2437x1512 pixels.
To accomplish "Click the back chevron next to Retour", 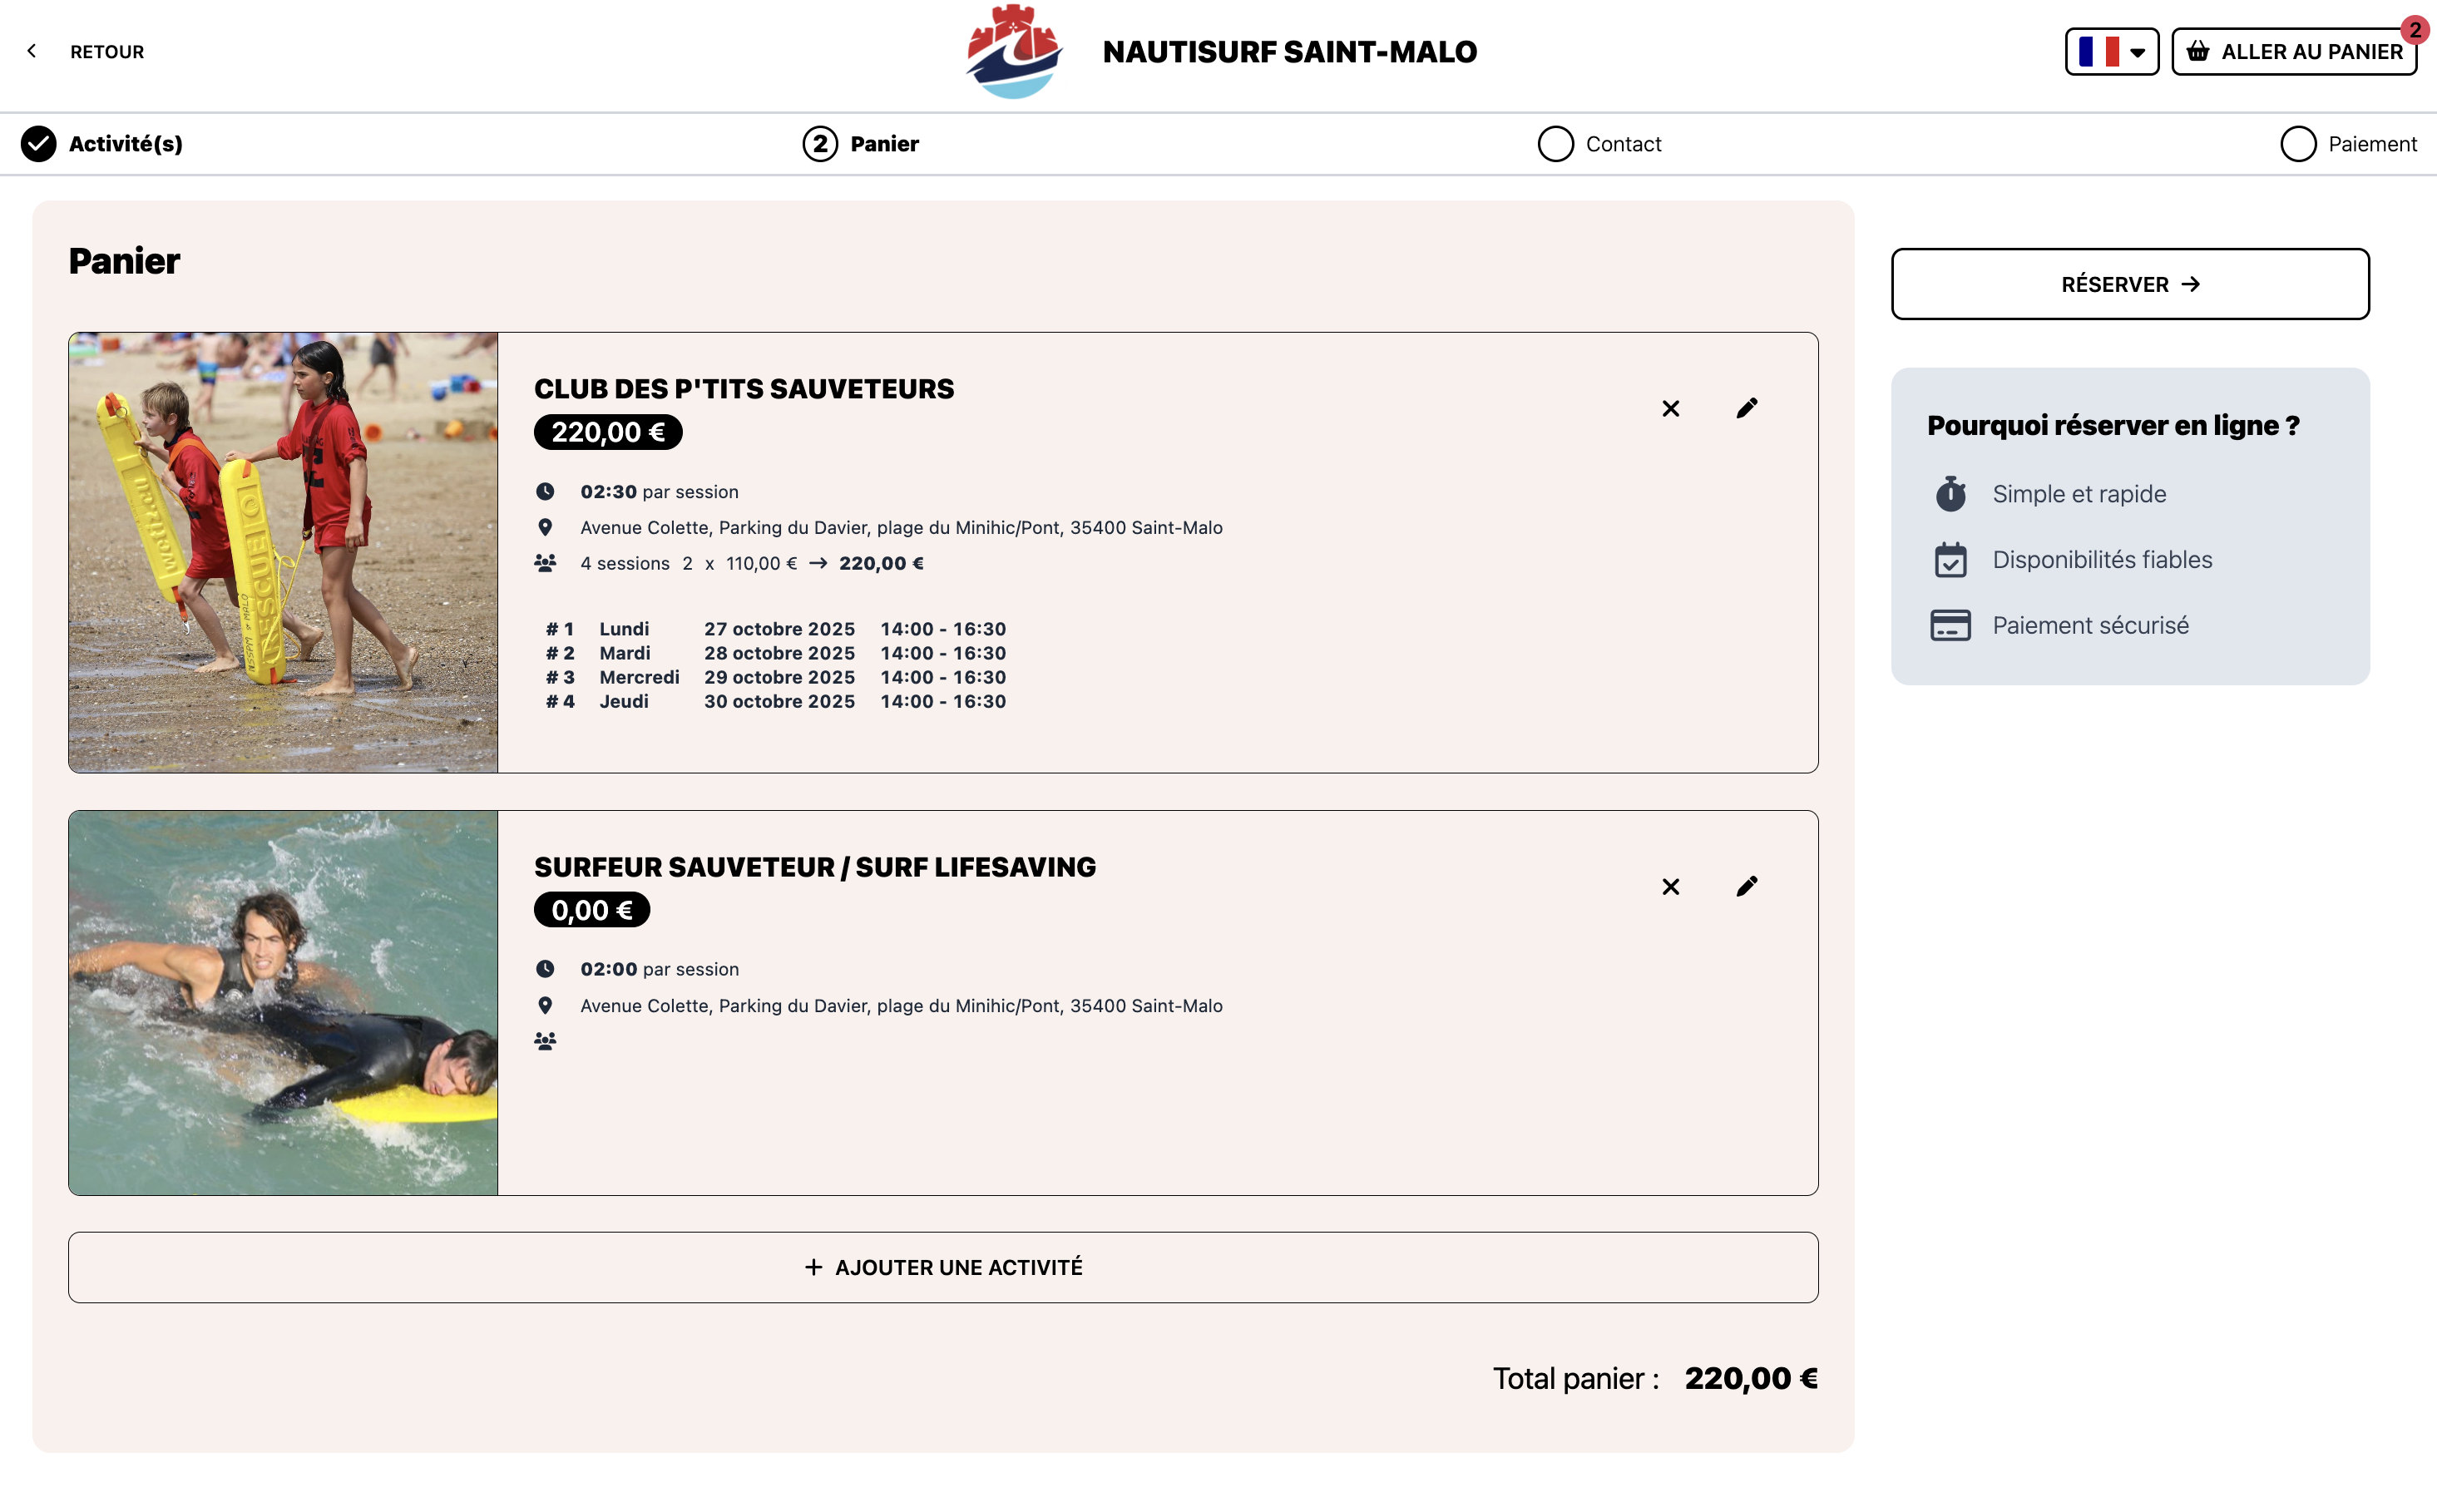I will tap(32, 51).
